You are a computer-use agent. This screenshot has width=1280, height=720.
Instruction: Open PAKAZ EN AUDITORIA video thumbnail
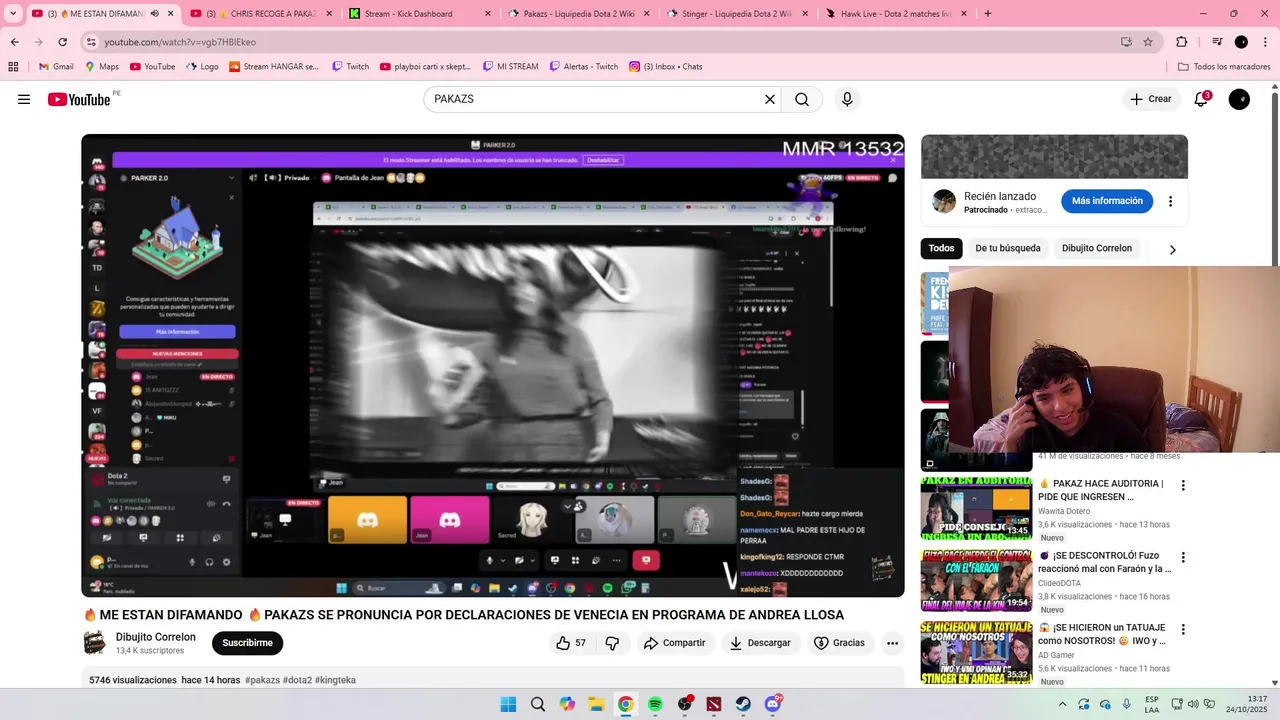coord(976,508)
